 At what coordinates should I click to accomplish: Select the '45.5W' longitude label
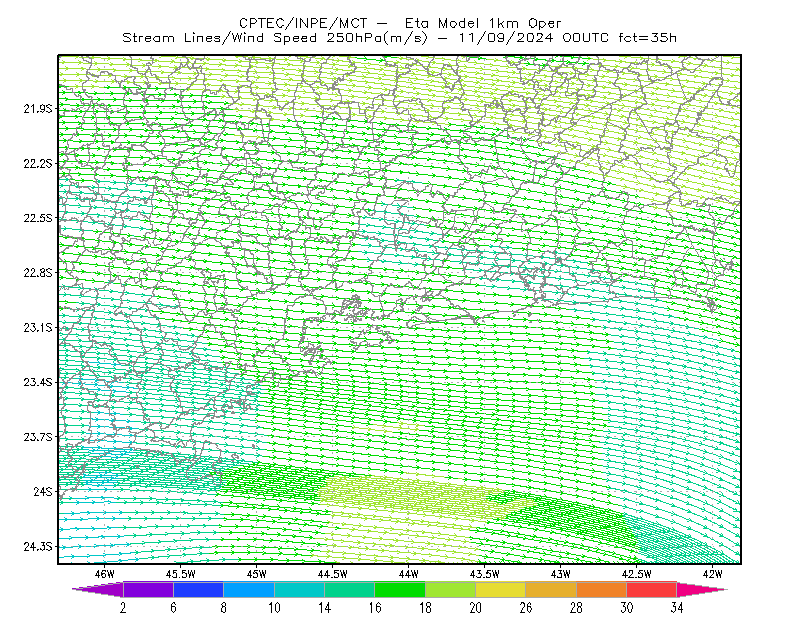point(181,574)
